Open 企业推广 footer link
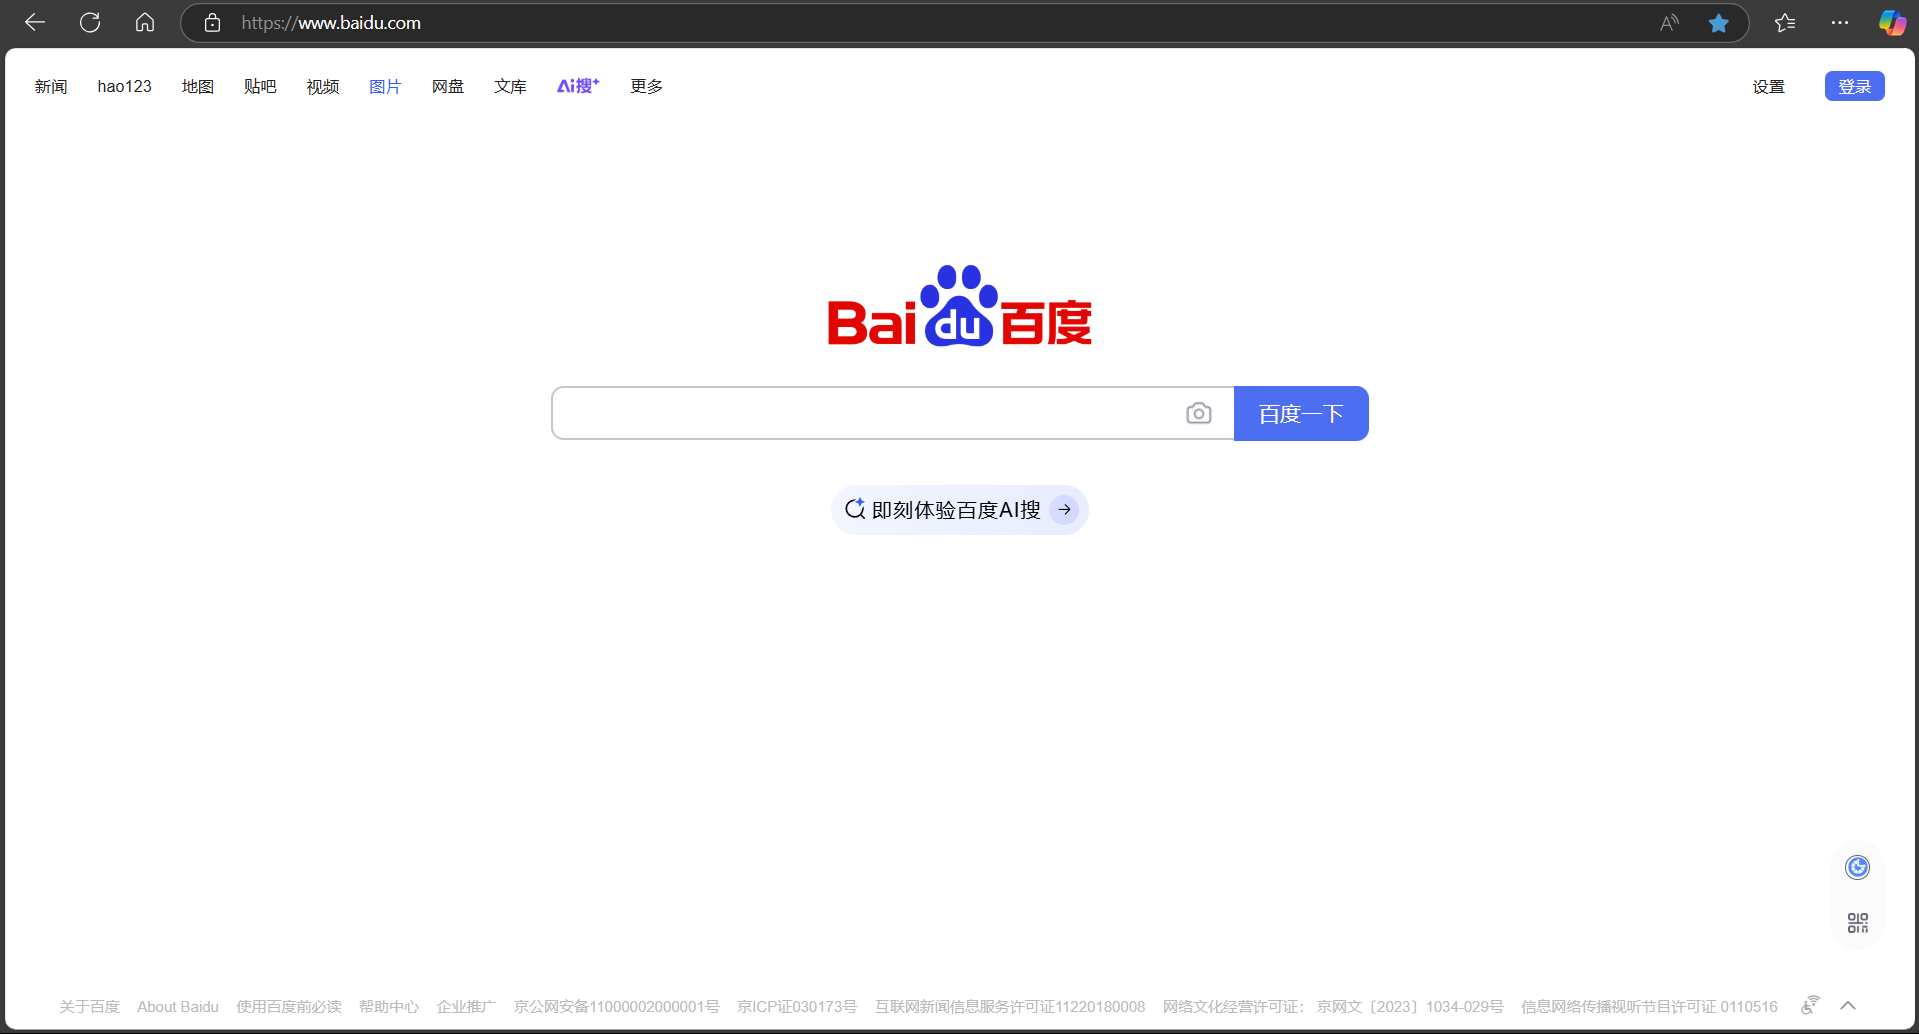The image size is (1919, 1034). (x=466, y=1007)
